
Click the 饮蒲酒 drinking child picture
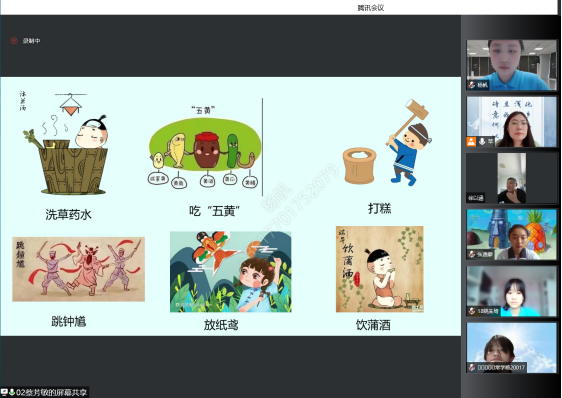(x=380, y=269)
